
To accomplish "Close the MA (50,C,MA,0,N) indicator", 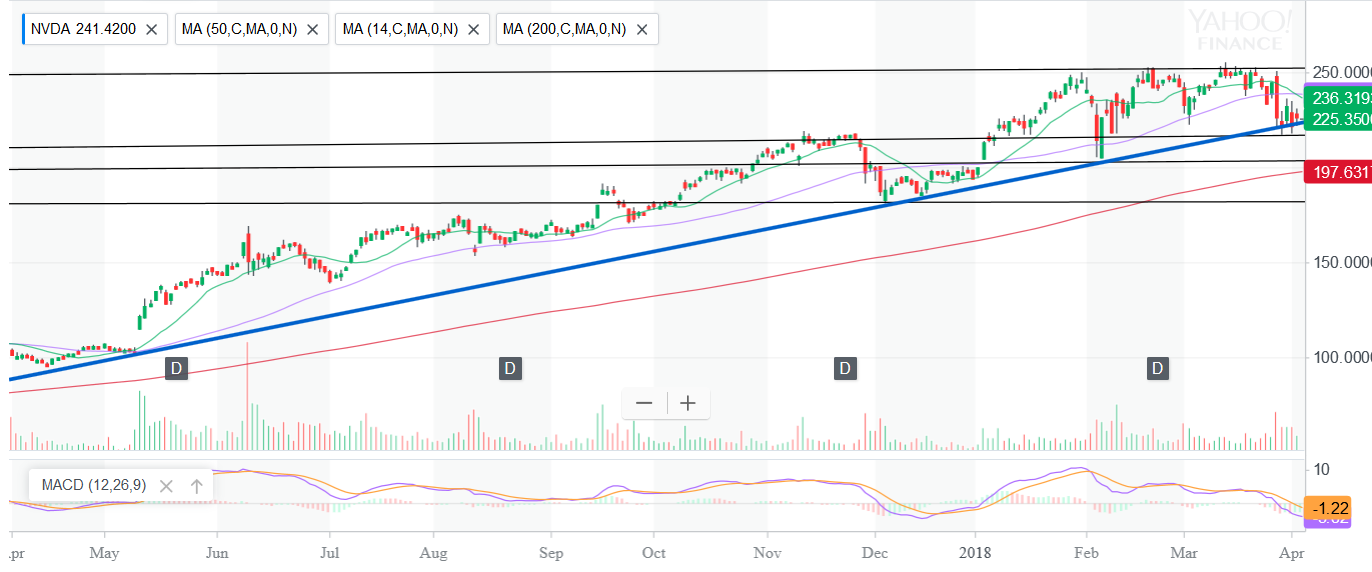I will click(x=312, y=30).
